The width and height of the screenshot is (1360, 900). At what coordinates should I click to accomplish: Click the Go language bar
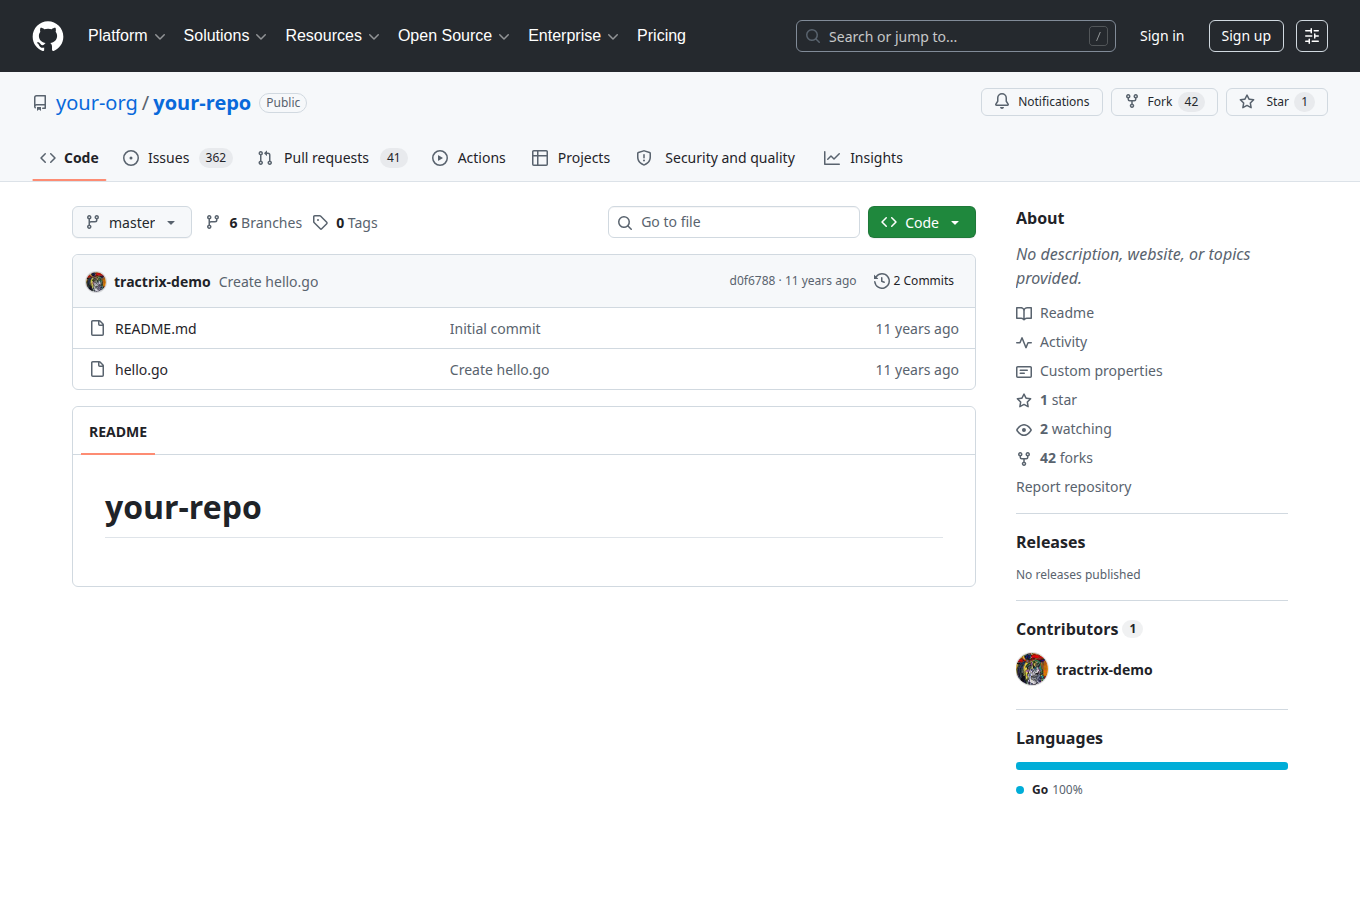[1152, 766]
